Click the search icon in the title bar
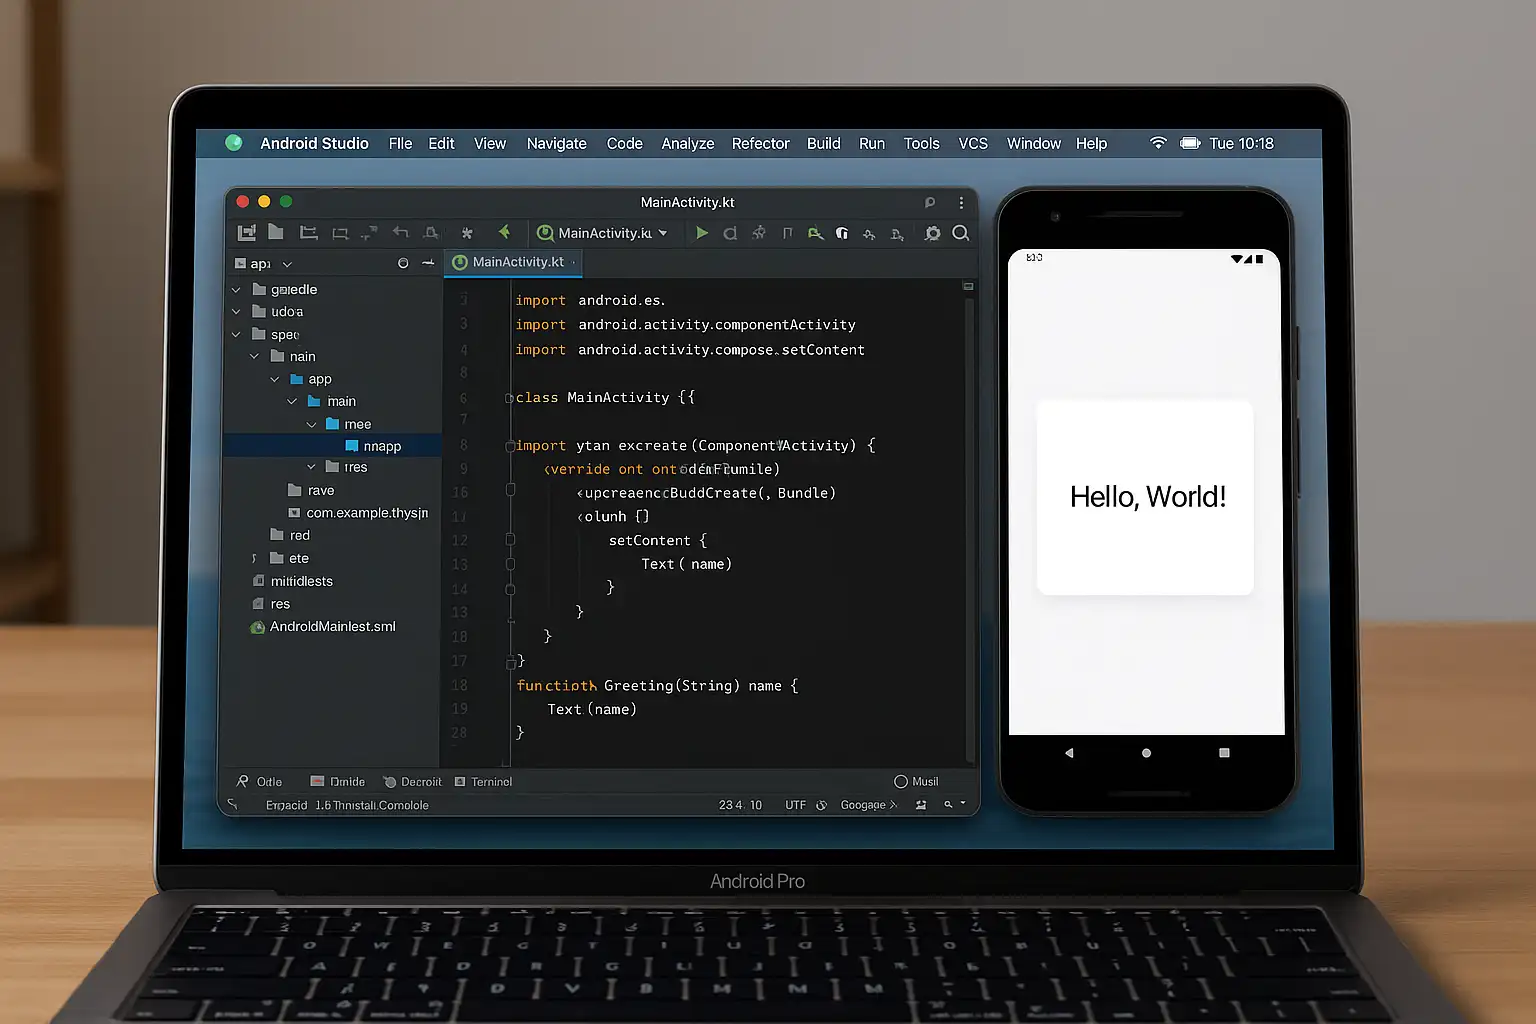This screenshot has width=1536, height=1024. click(x=930, y=202)
